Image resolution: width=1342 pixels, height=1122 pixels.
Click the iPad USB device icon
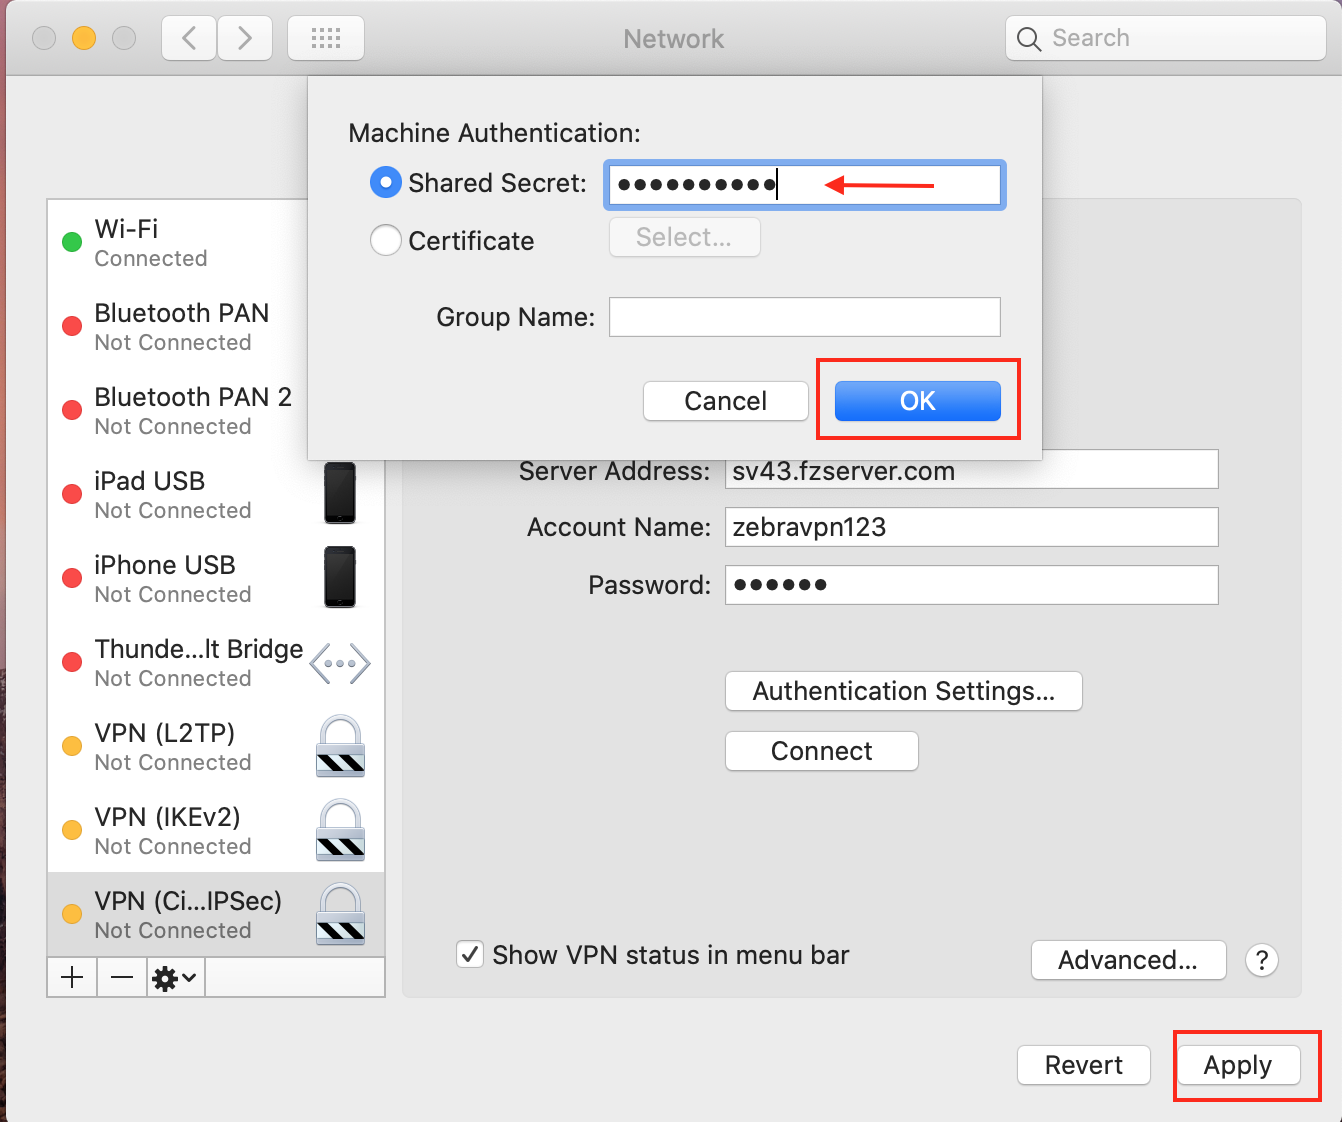[339, 493]
